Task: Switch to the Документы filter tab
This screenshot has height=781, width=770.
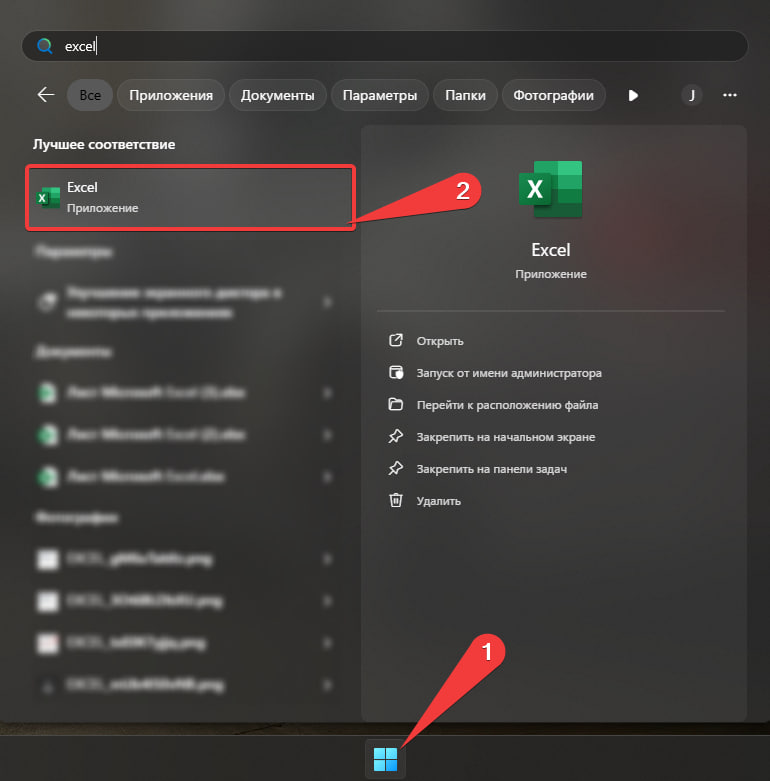Action: (278, 95)
